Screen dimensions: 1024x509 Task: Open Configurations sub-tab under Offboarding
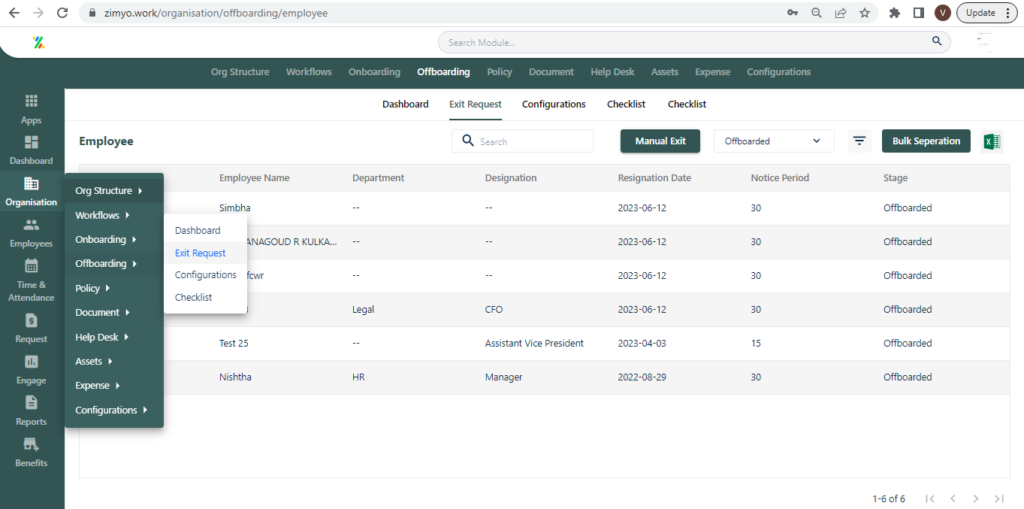(x=554, y=104)
